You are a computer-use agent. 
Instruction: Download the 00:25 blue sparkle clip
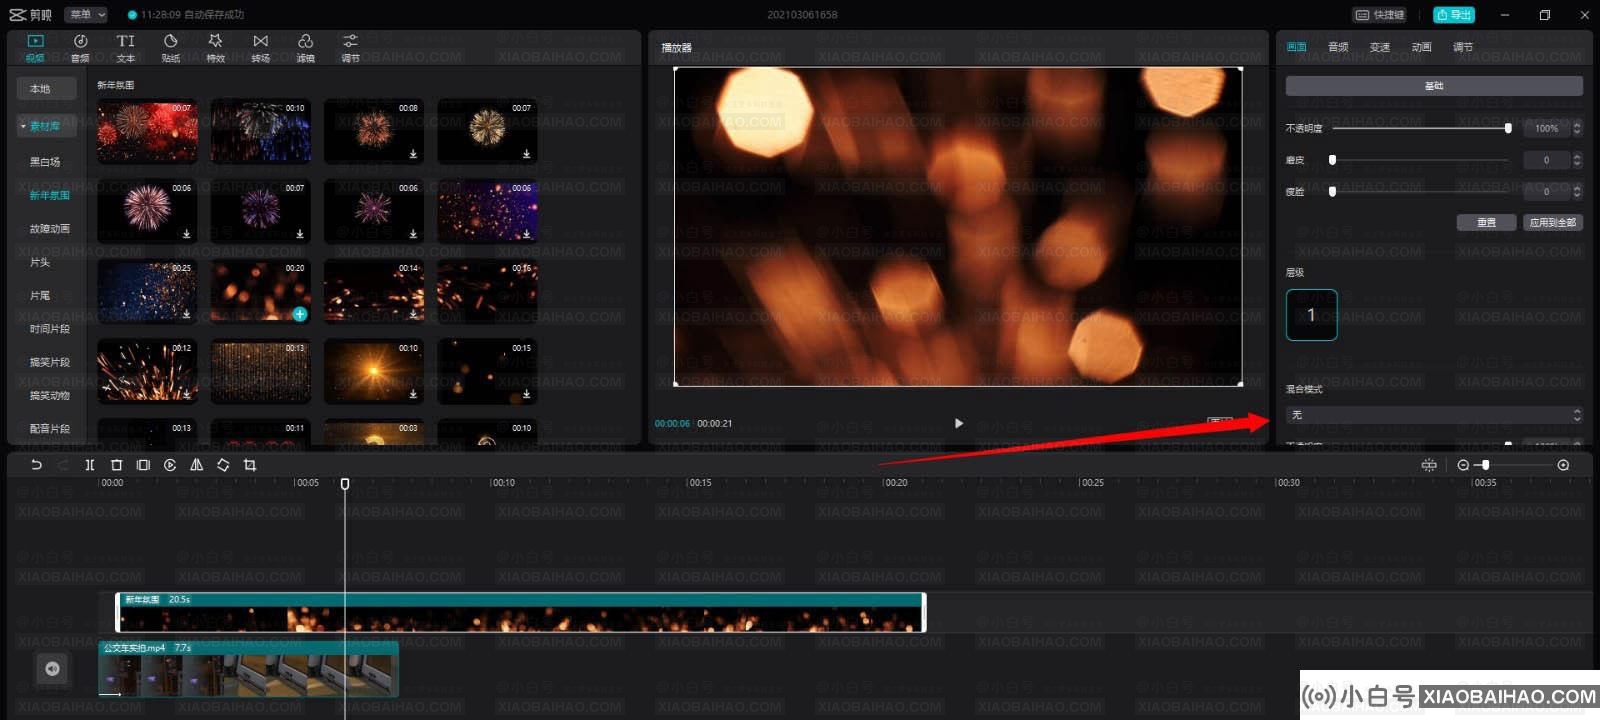(x=187, y=314)
